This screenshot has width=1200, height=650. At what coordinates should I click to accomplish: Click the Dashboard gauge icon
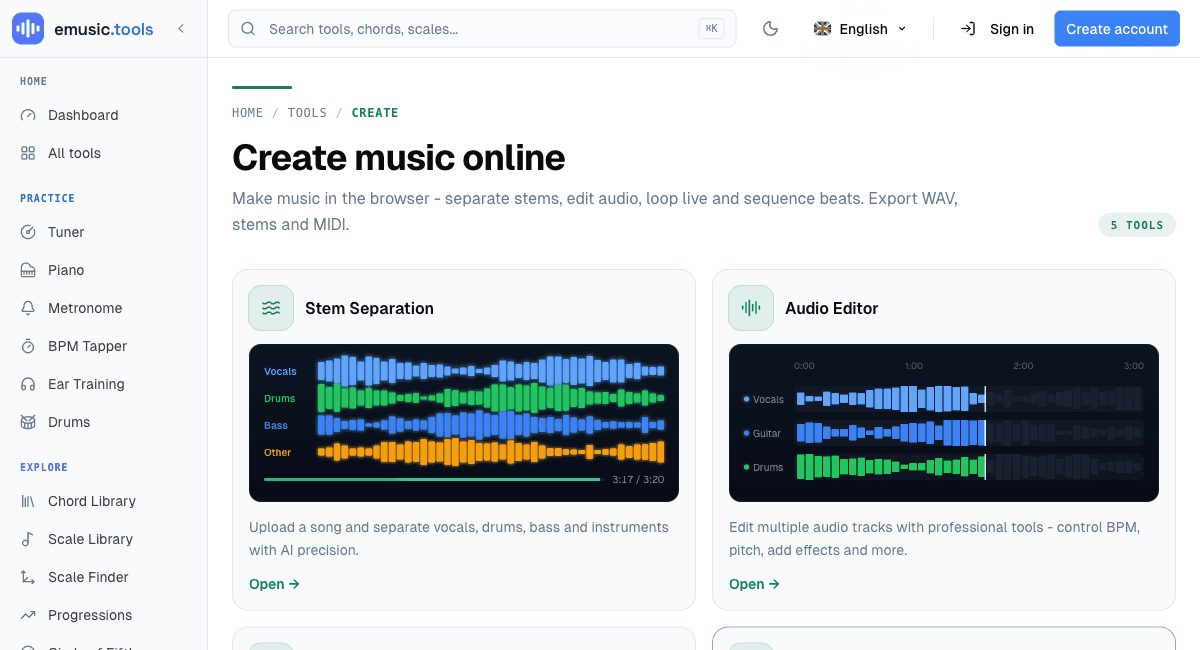click(28, 115)
